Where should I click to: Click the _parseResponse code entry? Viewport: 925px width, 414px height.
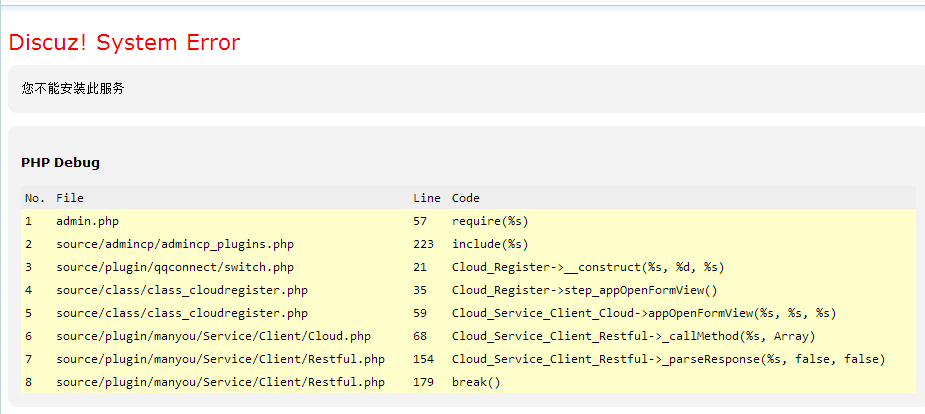click(668, 359)
